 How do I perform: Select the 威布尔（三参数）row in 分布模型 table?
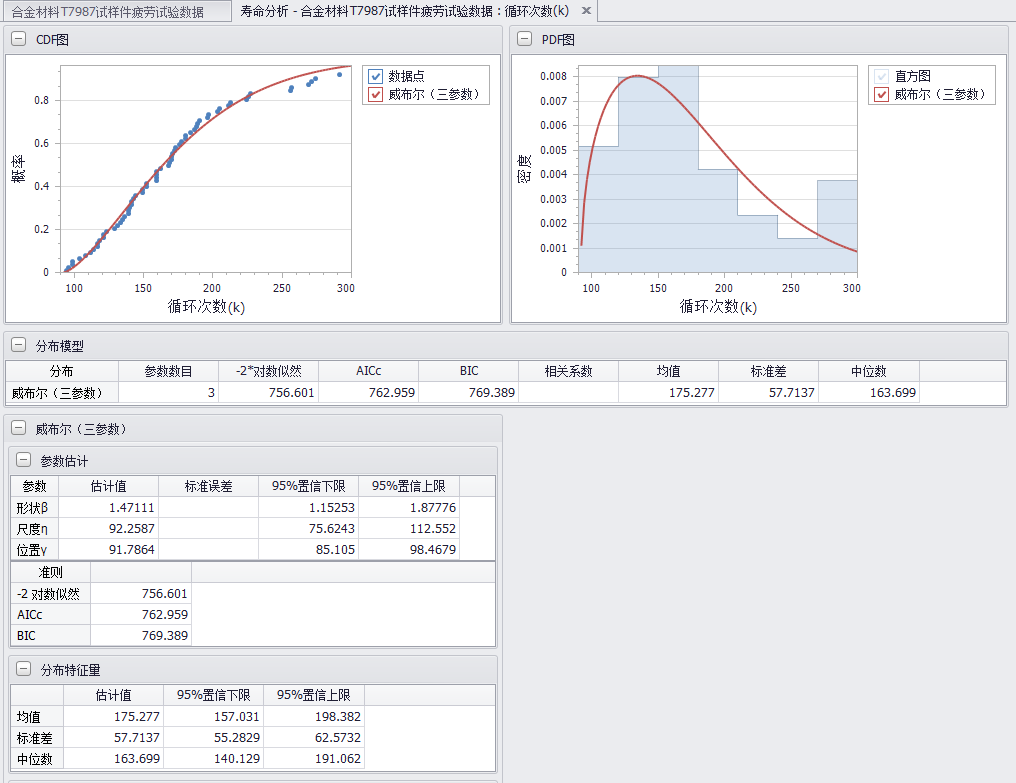click(x=61, y=393)
